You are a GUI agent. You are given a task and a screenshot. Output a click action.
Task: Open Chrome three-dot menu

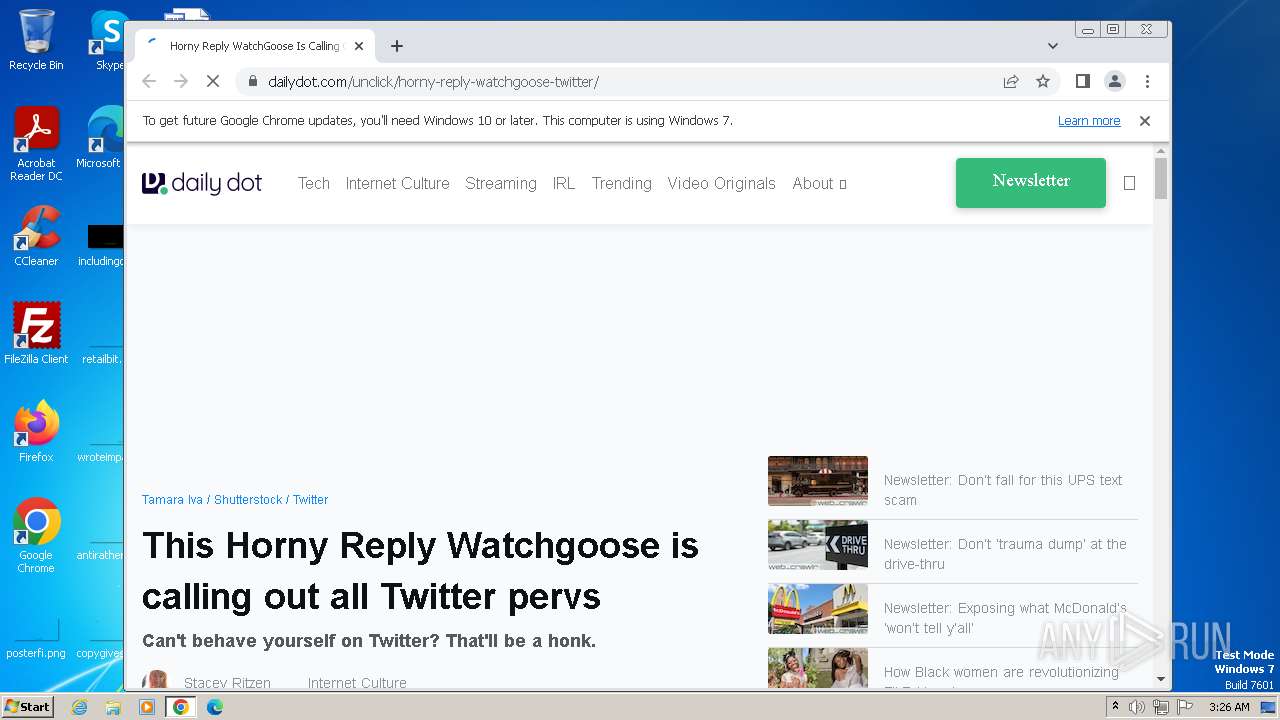click(1147, 82)
